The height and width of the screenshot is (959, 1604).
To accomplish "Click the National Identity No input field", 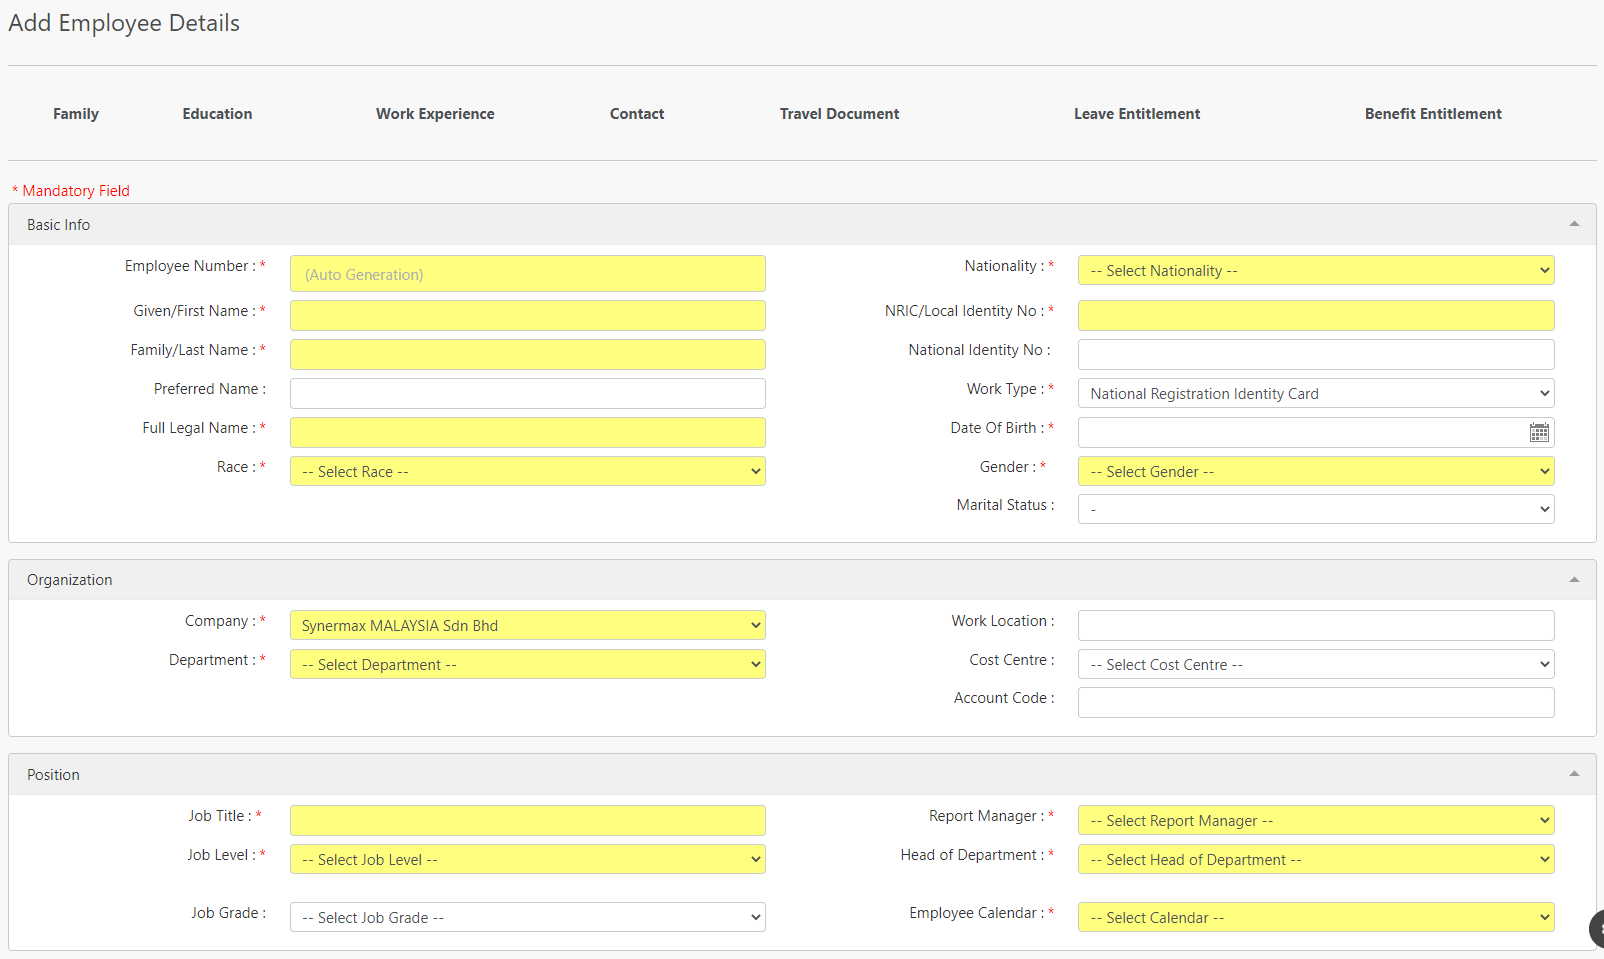I will [1316, 354].
